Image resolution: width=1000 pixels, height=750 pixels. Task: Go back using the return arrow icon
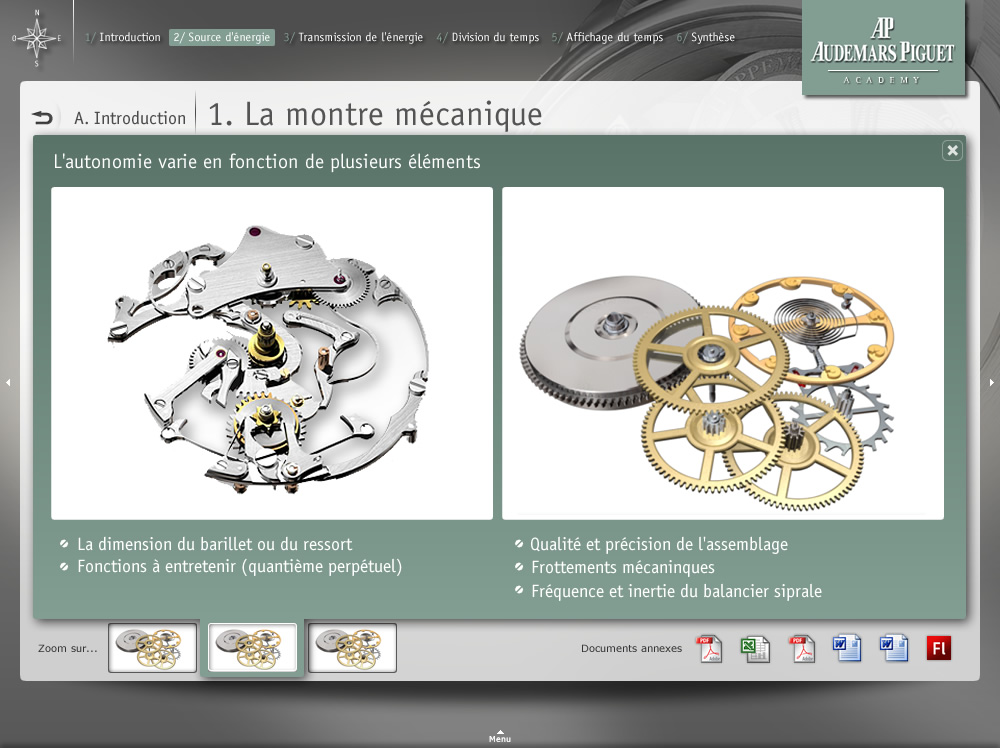[x=43, y=117]
